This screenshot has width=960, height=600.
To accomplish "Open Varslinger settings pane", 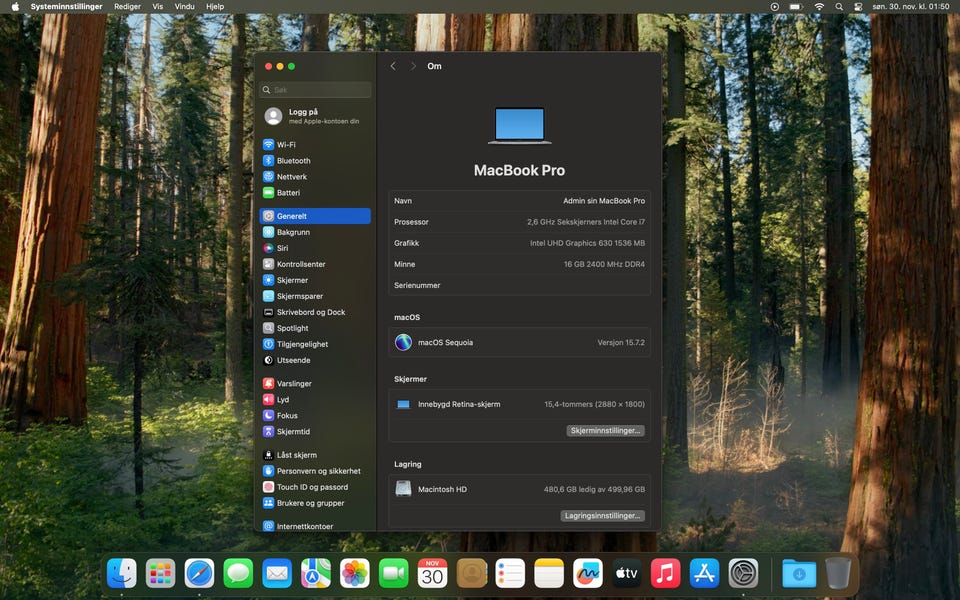I will [x=294, y=384].
